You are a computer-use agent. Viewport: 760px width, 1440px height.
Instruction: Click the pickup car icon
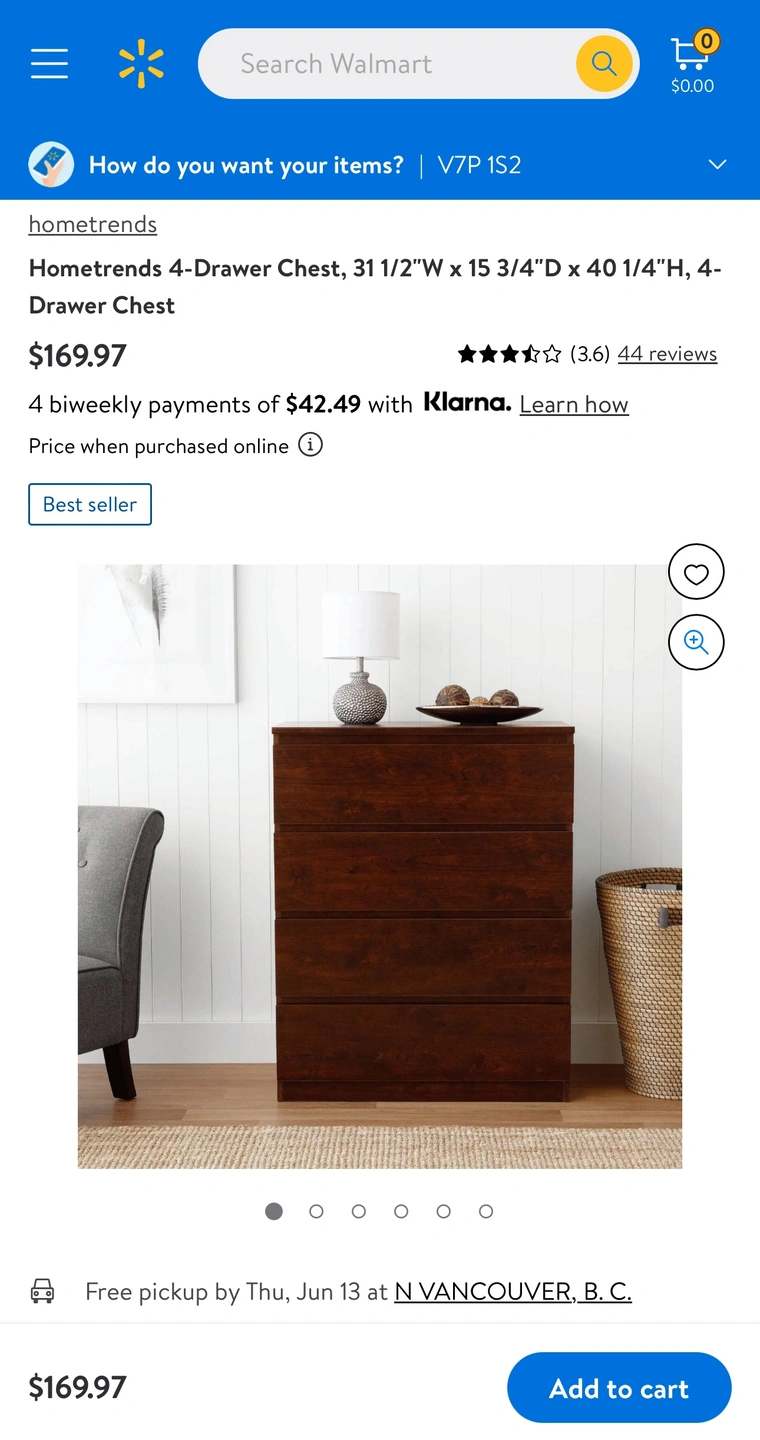pyautogui.click(x=42, y=1290)
